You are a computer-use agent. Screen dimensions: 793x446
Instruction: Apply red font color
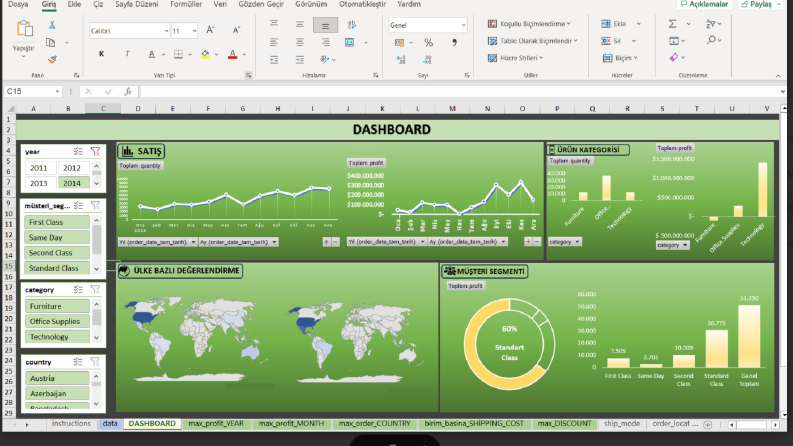[232, 54]
